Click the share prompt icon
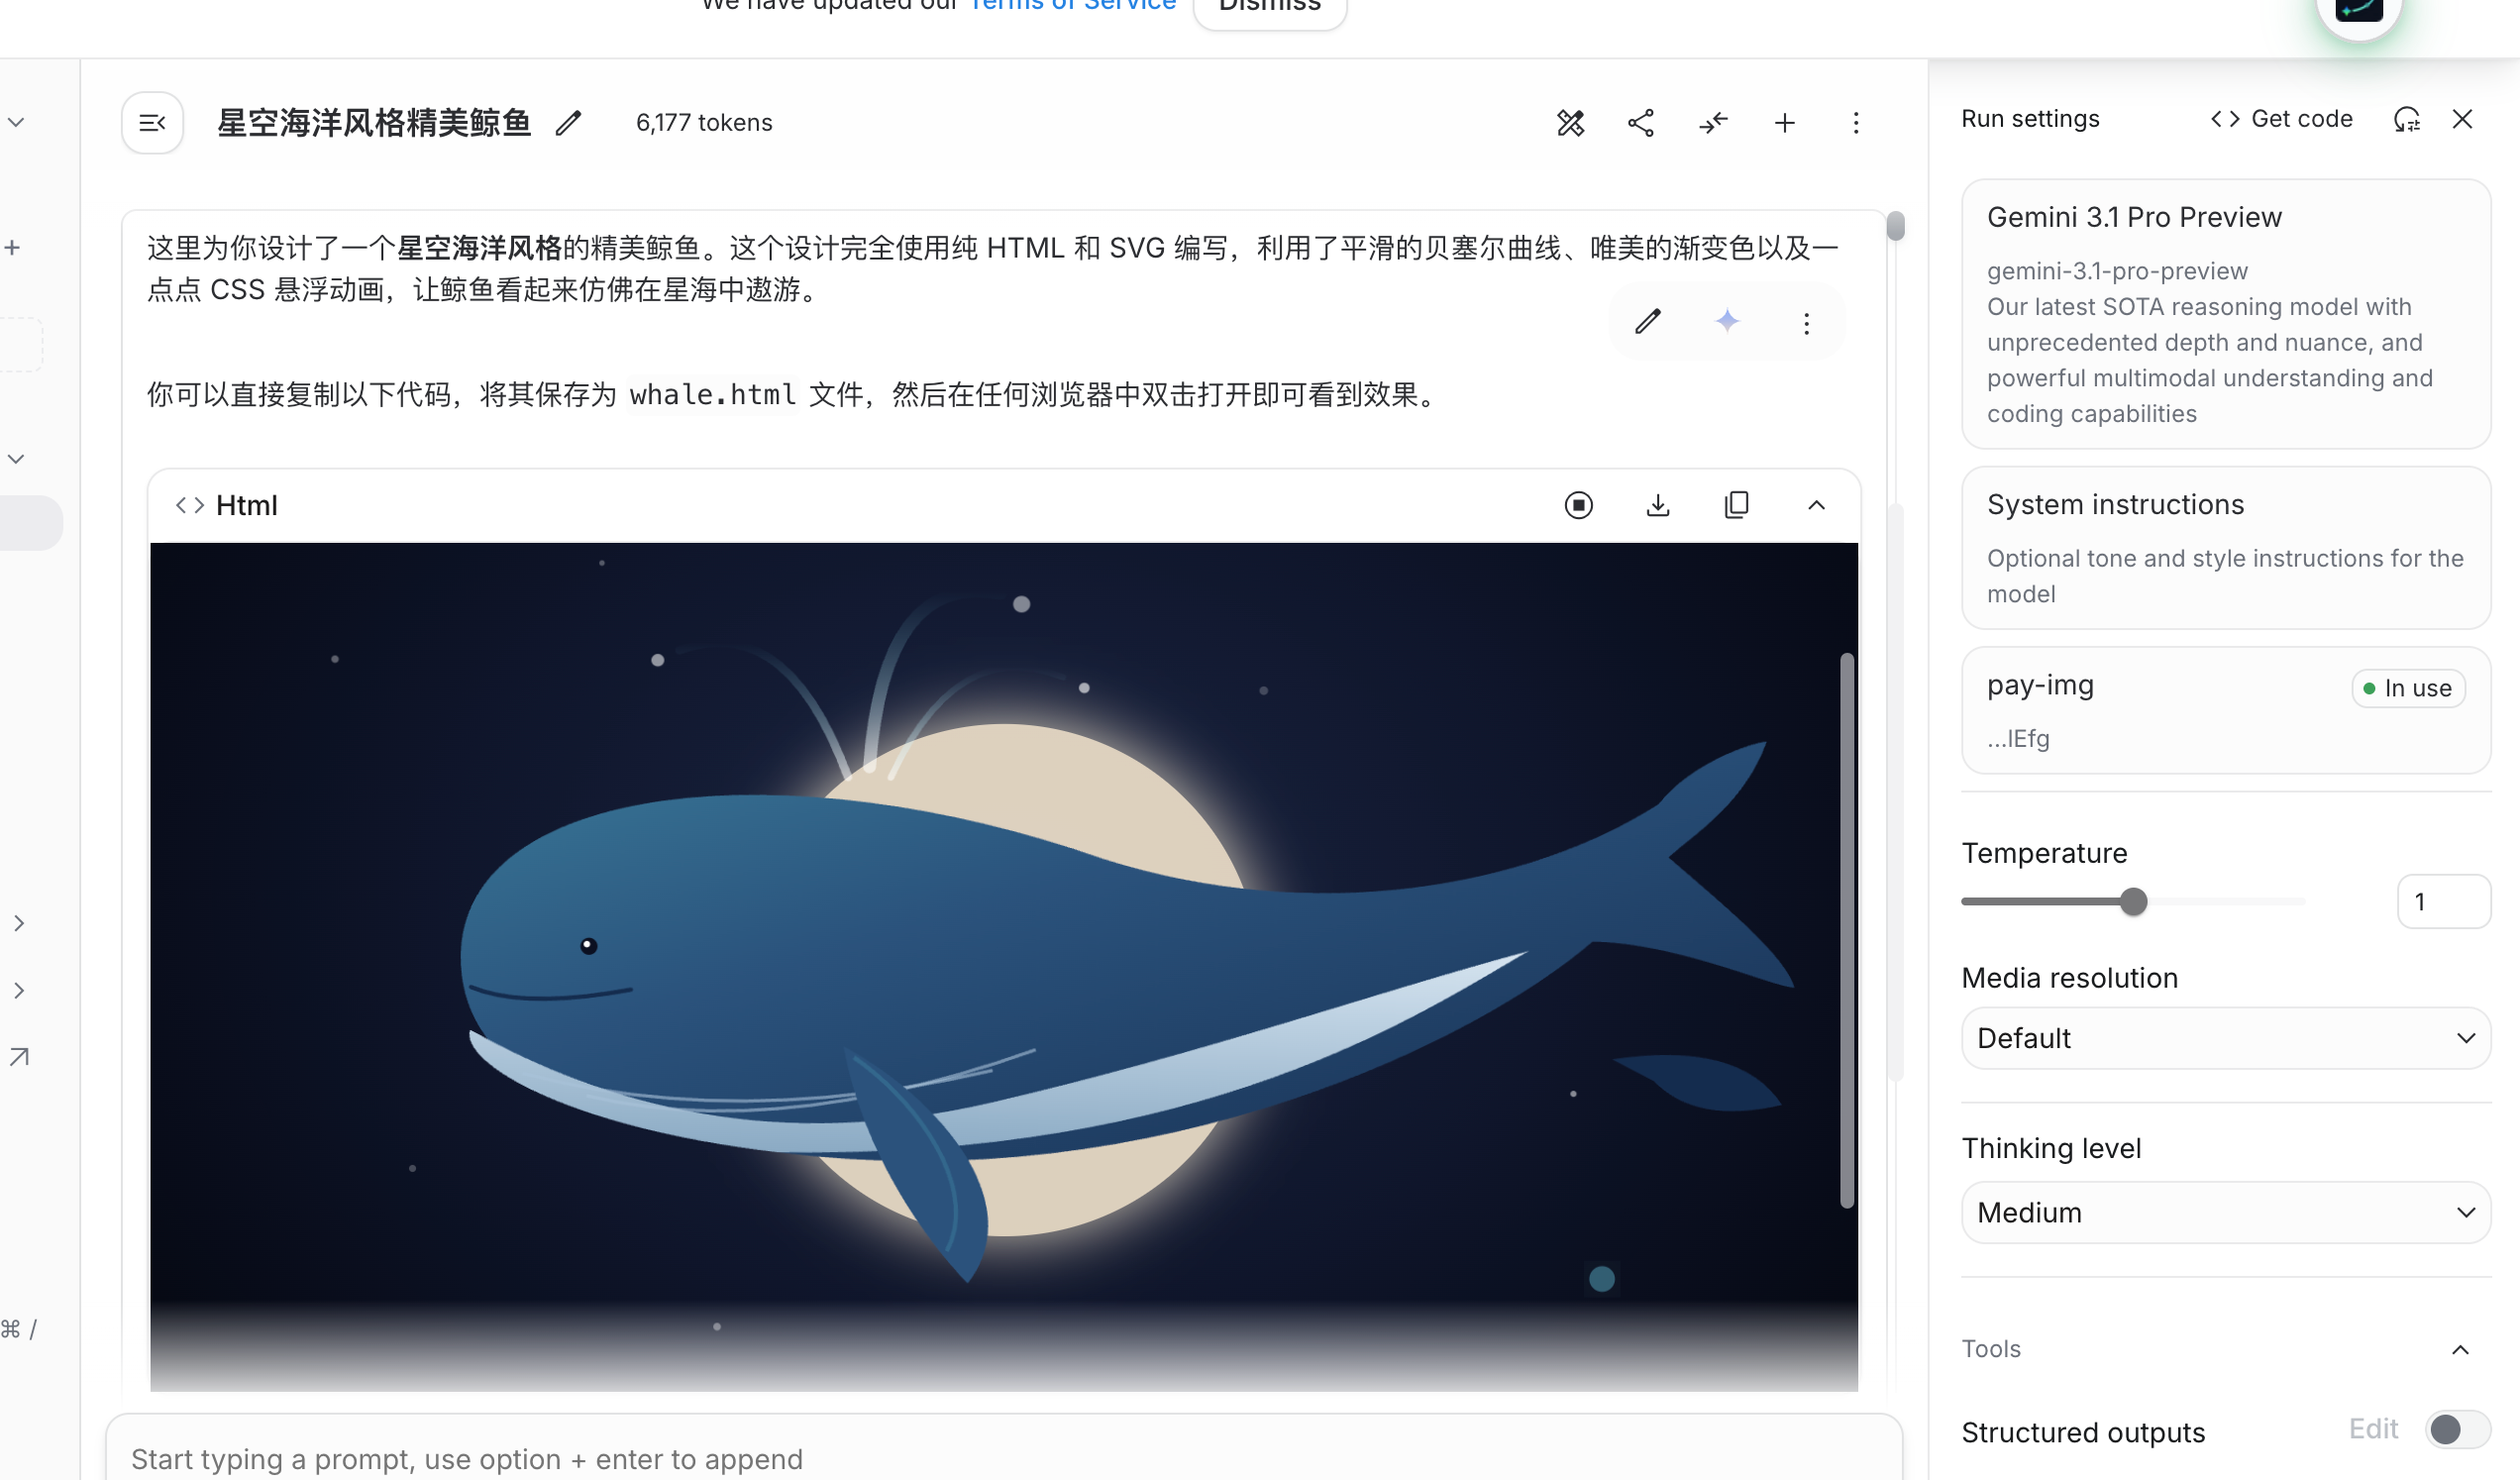The width and height of the screenshot is (2520, 1480). (x=1641, y=123)
